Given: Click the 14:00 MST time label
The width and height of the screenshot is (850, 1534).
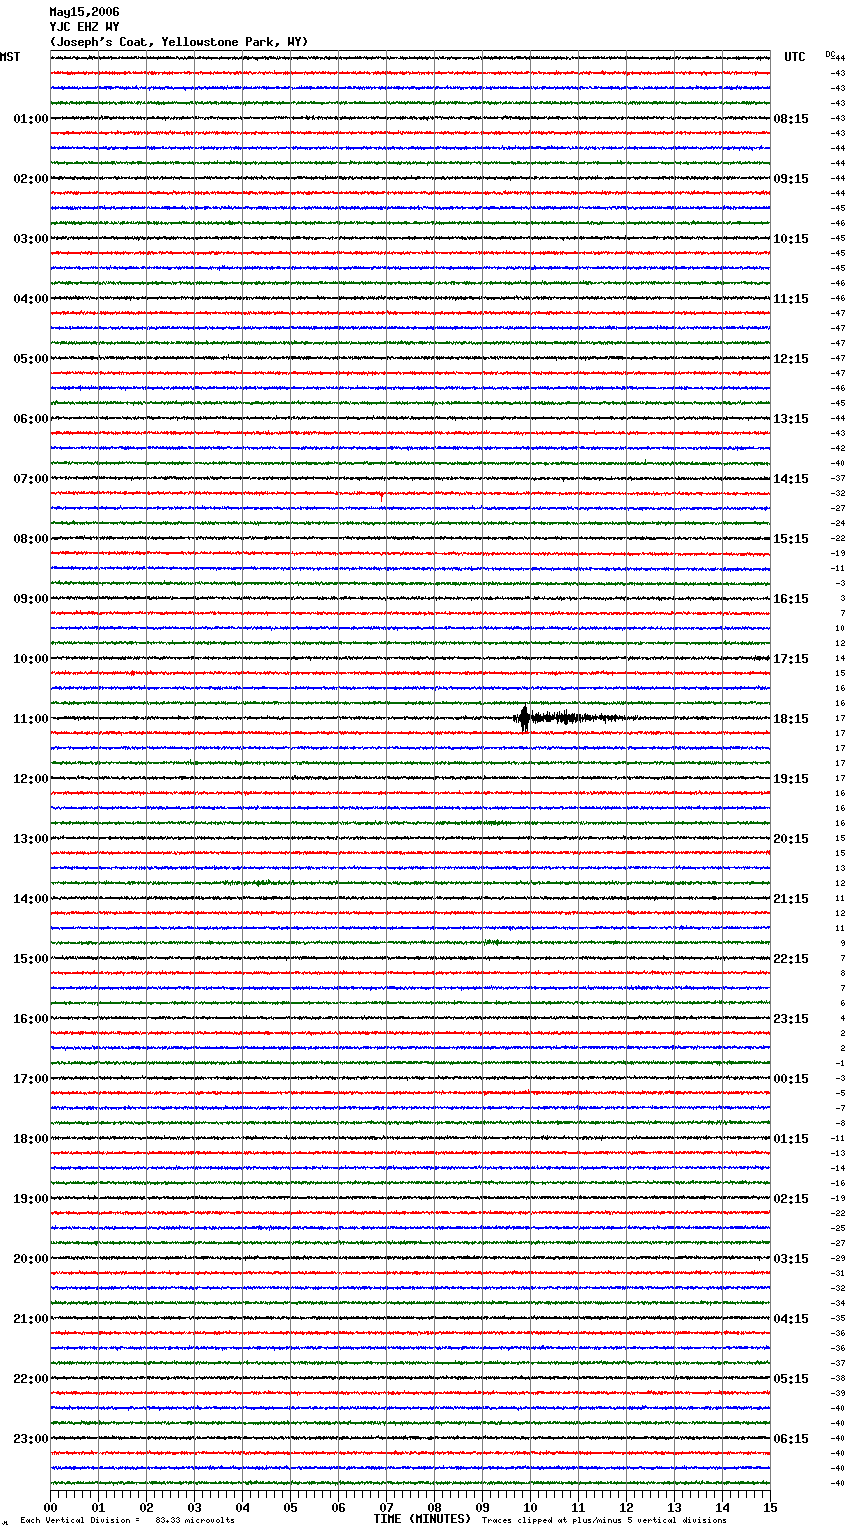Looking at the screenshot, I should (x=31, y=899).
